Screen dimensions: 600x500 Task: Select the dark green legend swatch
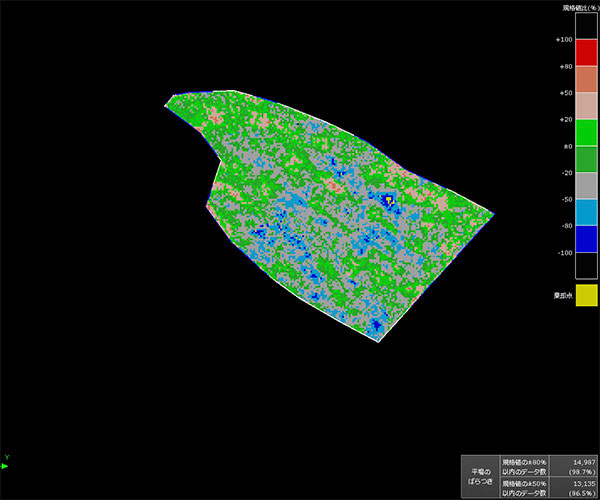coord(586,159)
